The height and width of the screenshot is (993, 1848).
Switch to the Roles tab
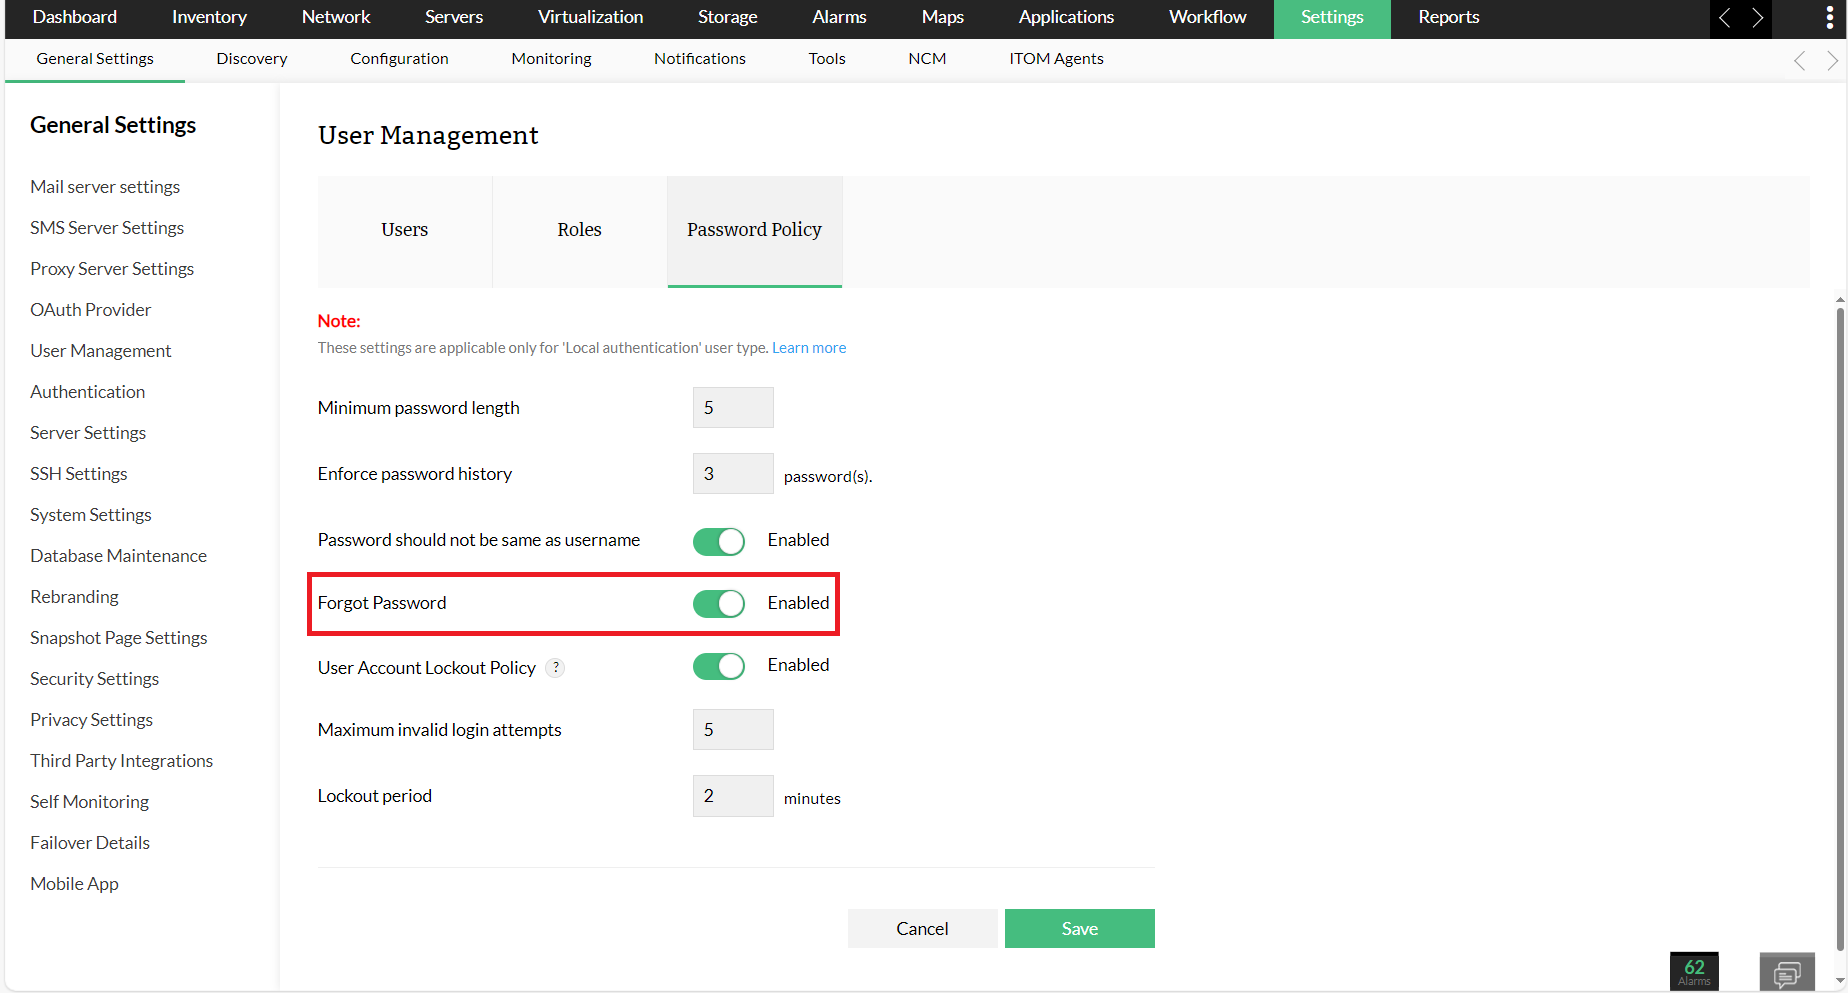pyautogui.click(x=580, y=231)
